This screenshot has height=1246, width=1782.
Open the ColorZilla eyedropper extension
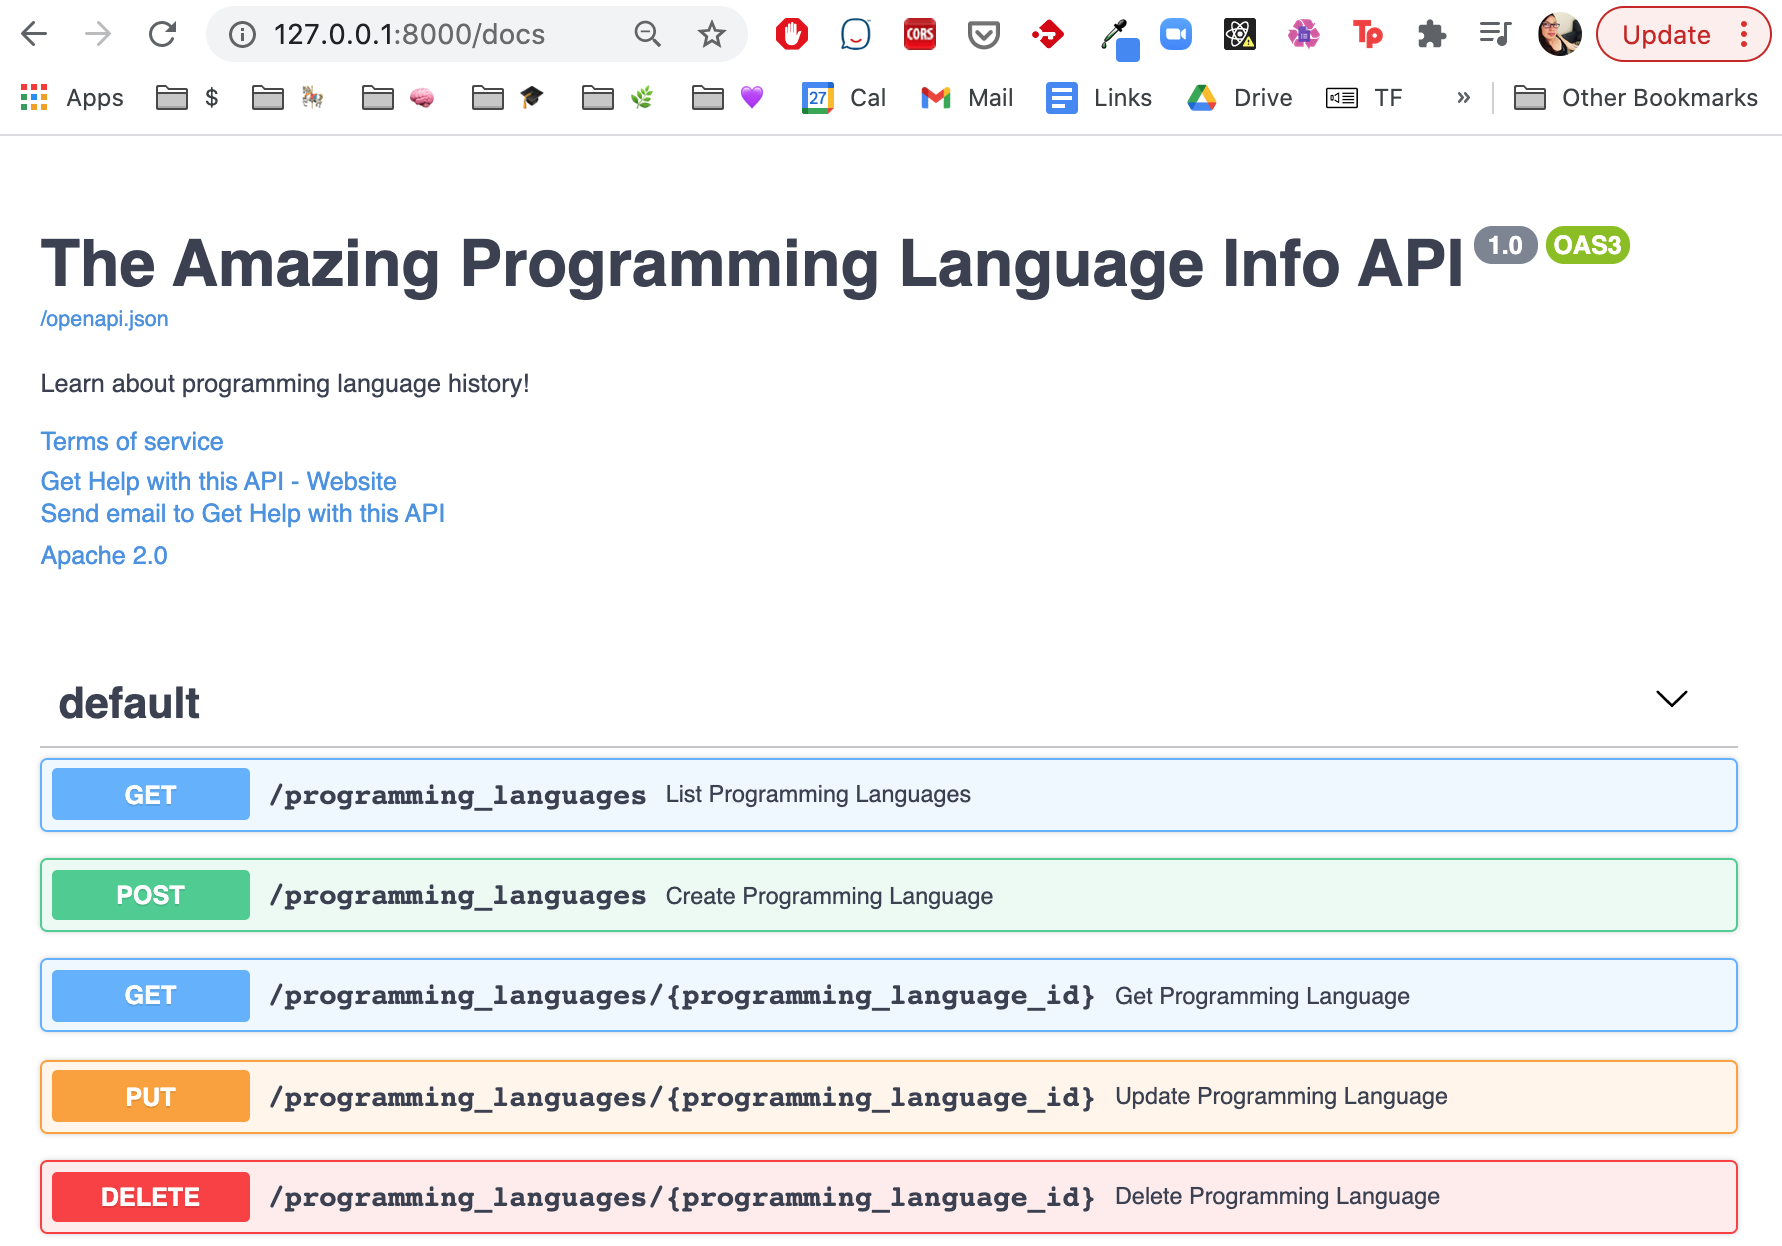1113,34
